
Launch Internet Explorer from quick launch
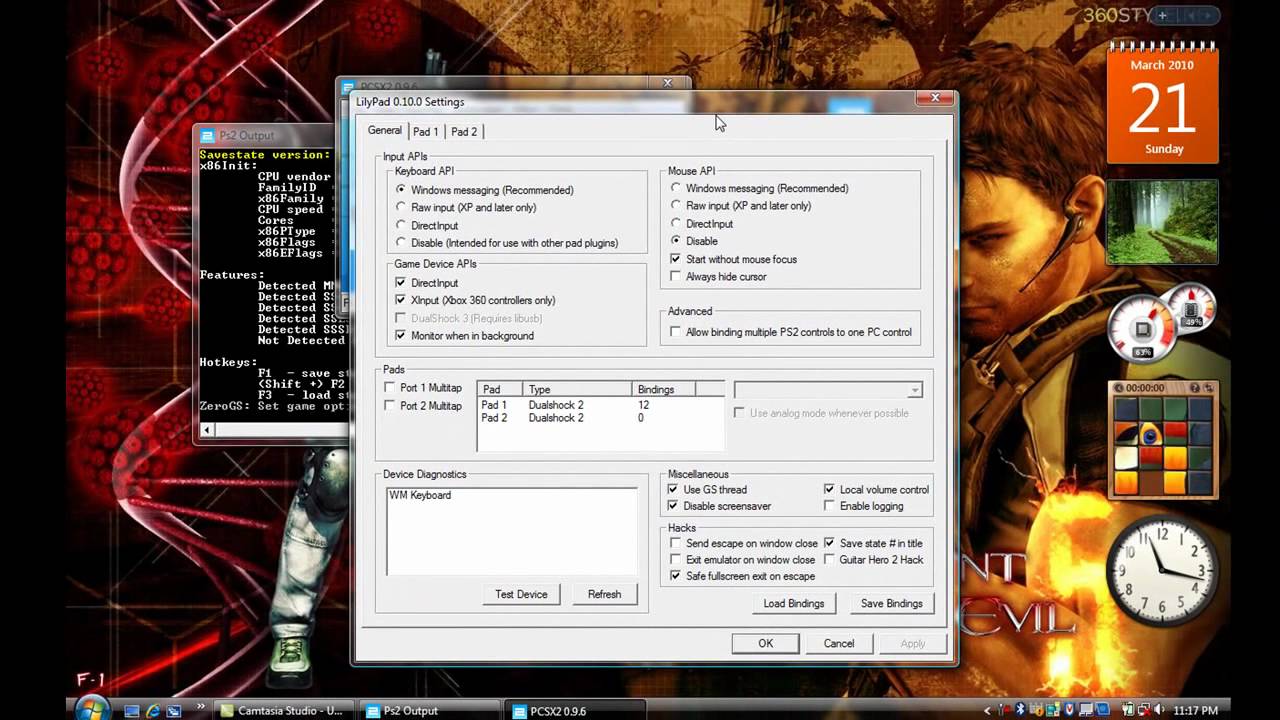click(153, 711)
